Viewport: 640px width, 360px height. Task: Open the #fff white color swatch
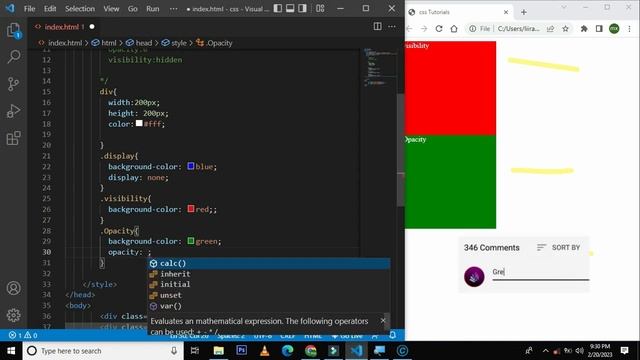pyautogui.click(x=139, y=123)
